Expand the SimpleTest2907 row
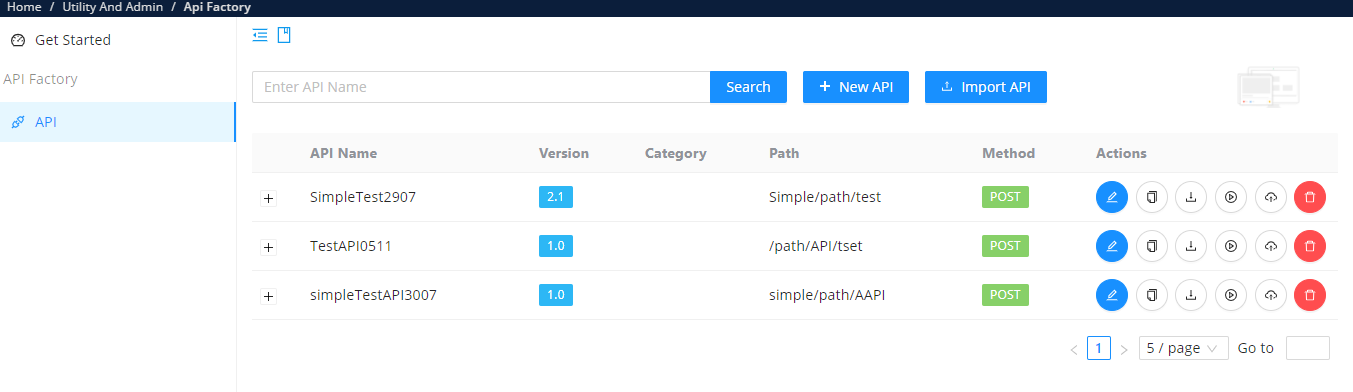The width and height of the screenshot is (1353, 392). tap(268, 198)
